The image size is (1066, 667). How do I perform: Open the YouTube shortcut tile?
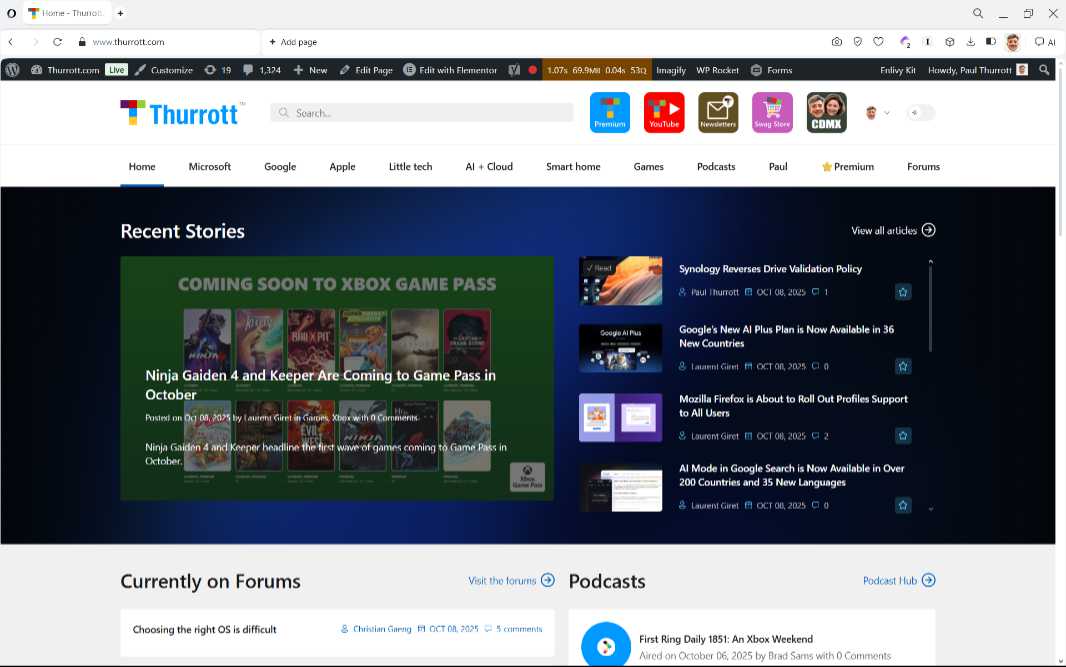663,112
